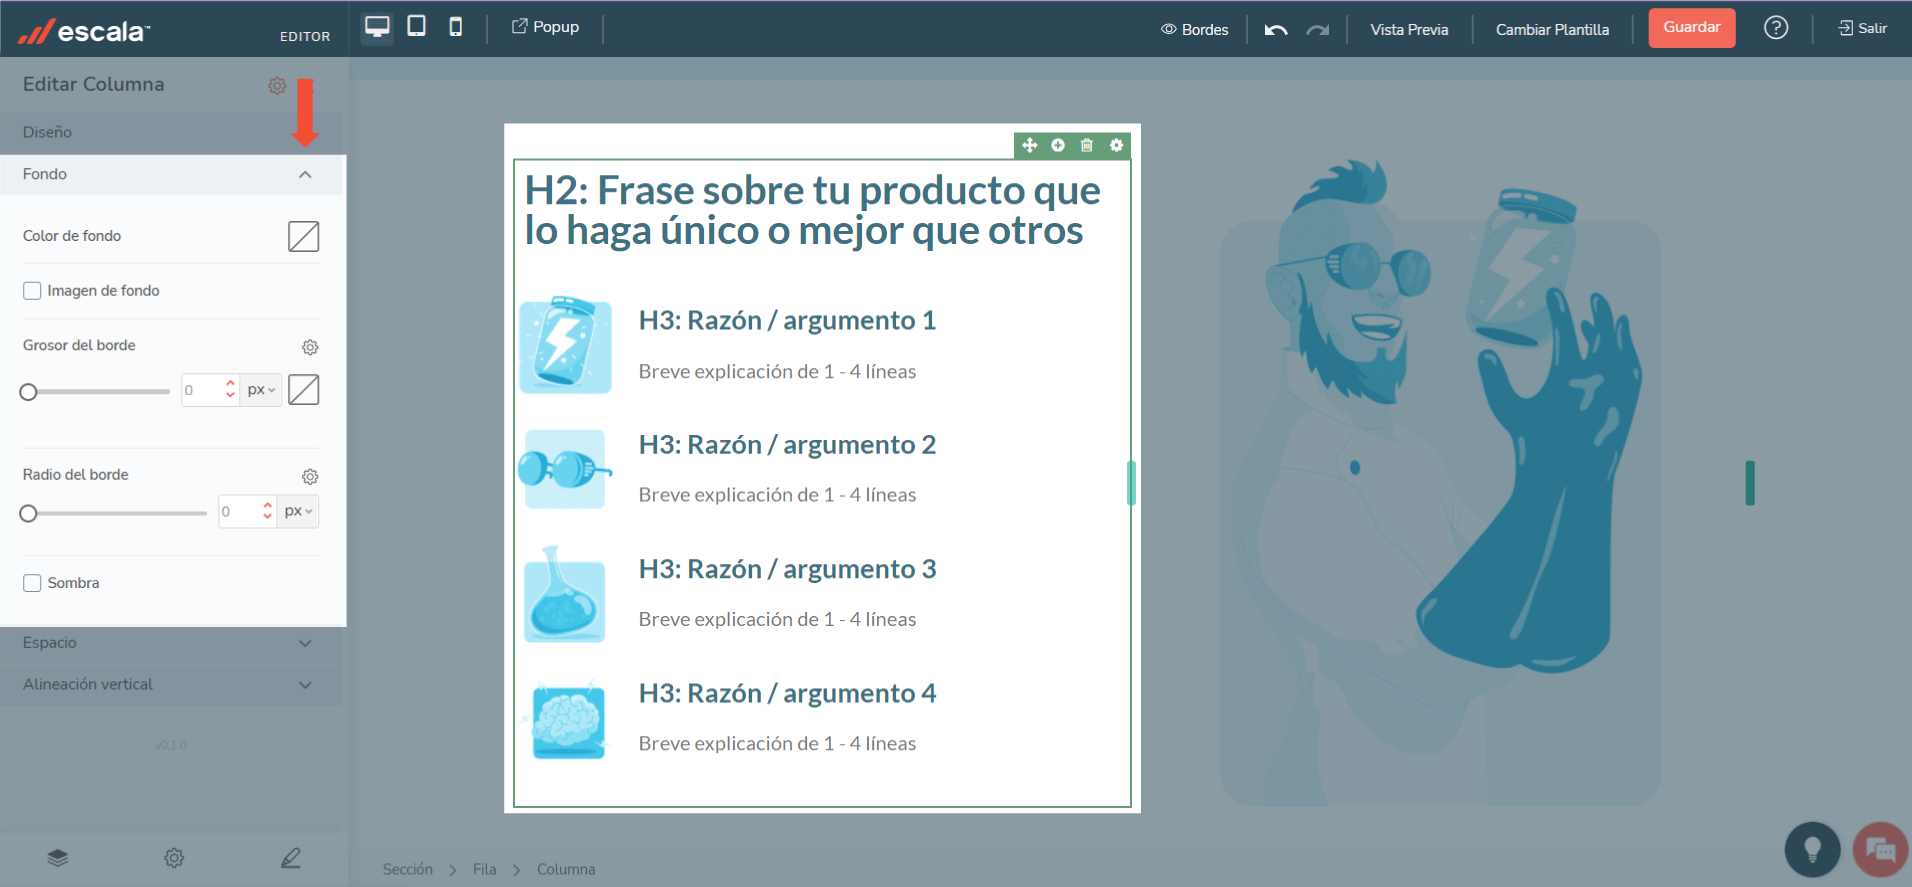Click the escala logo
1912x887 pixels.
coord(84,31)
